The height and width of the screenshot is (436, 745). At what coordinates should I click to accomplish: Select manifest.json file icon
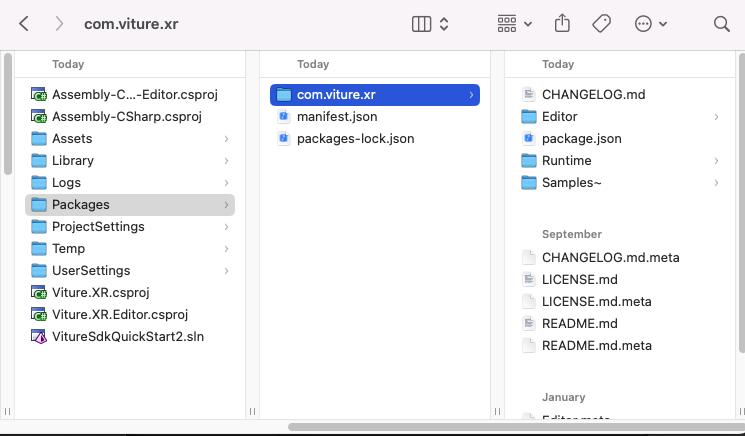(x=284, y=116)
